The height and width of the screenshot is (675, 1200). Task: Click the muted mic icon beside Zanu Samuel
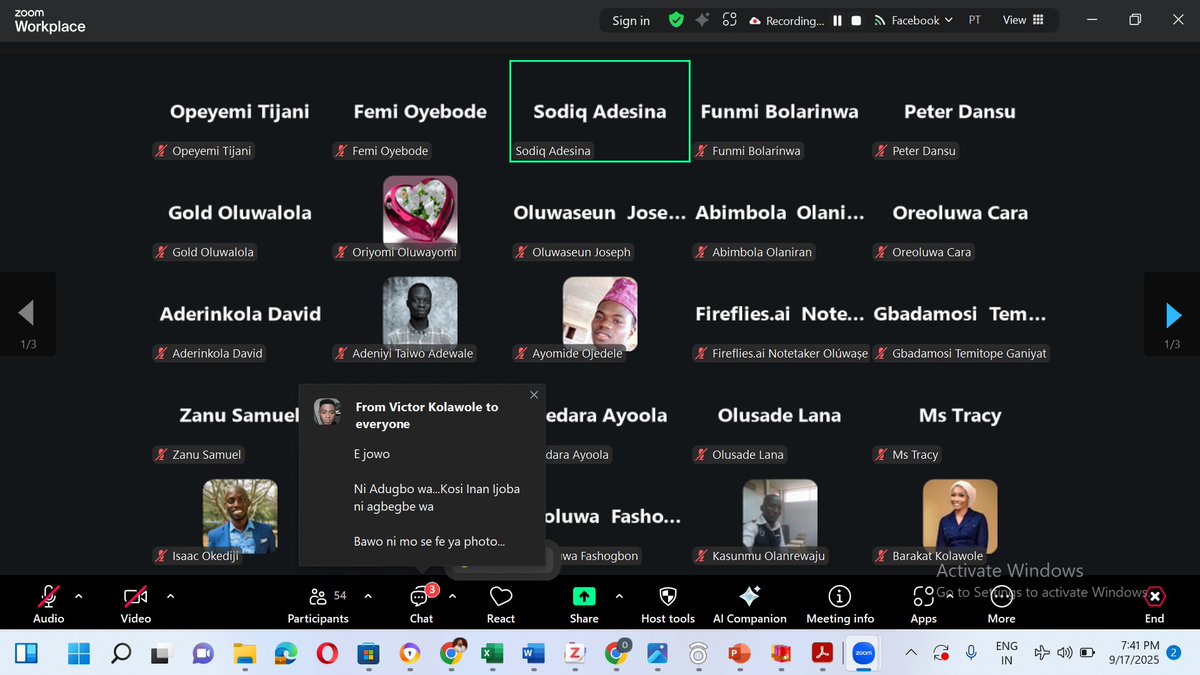[x=160, y=454]
